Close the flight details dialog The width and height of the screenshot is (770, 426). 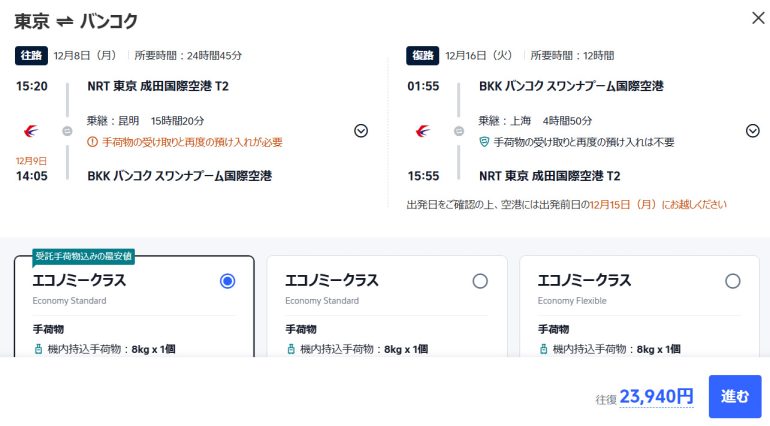point(757,17)
